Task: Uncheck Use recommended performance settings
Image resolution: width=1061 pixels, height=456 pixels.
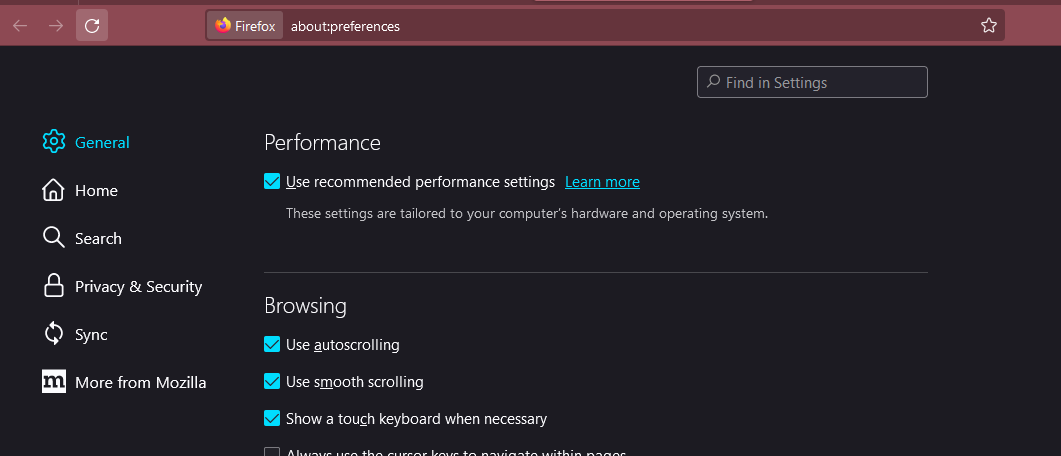Action: 272,182
